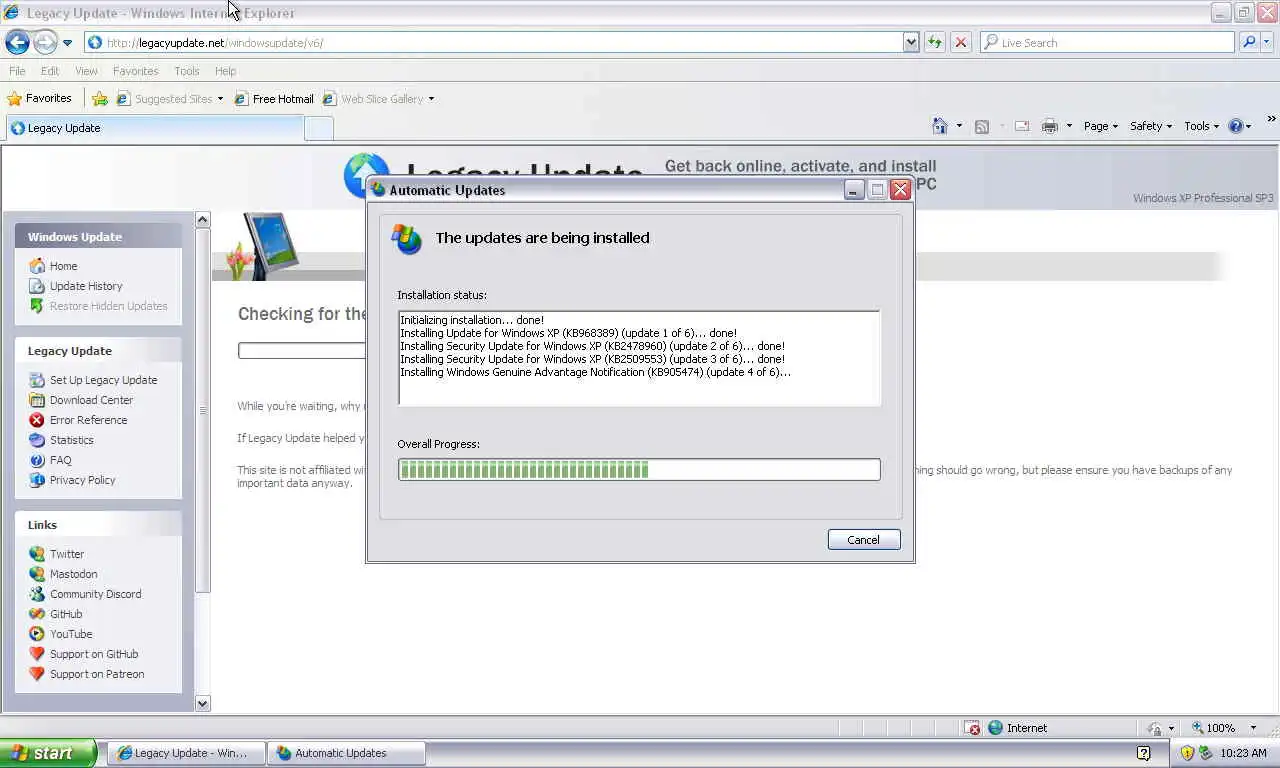1280x768 pixels.
Task: Open Set Up Legacy Update link
Action: (103, 380)
